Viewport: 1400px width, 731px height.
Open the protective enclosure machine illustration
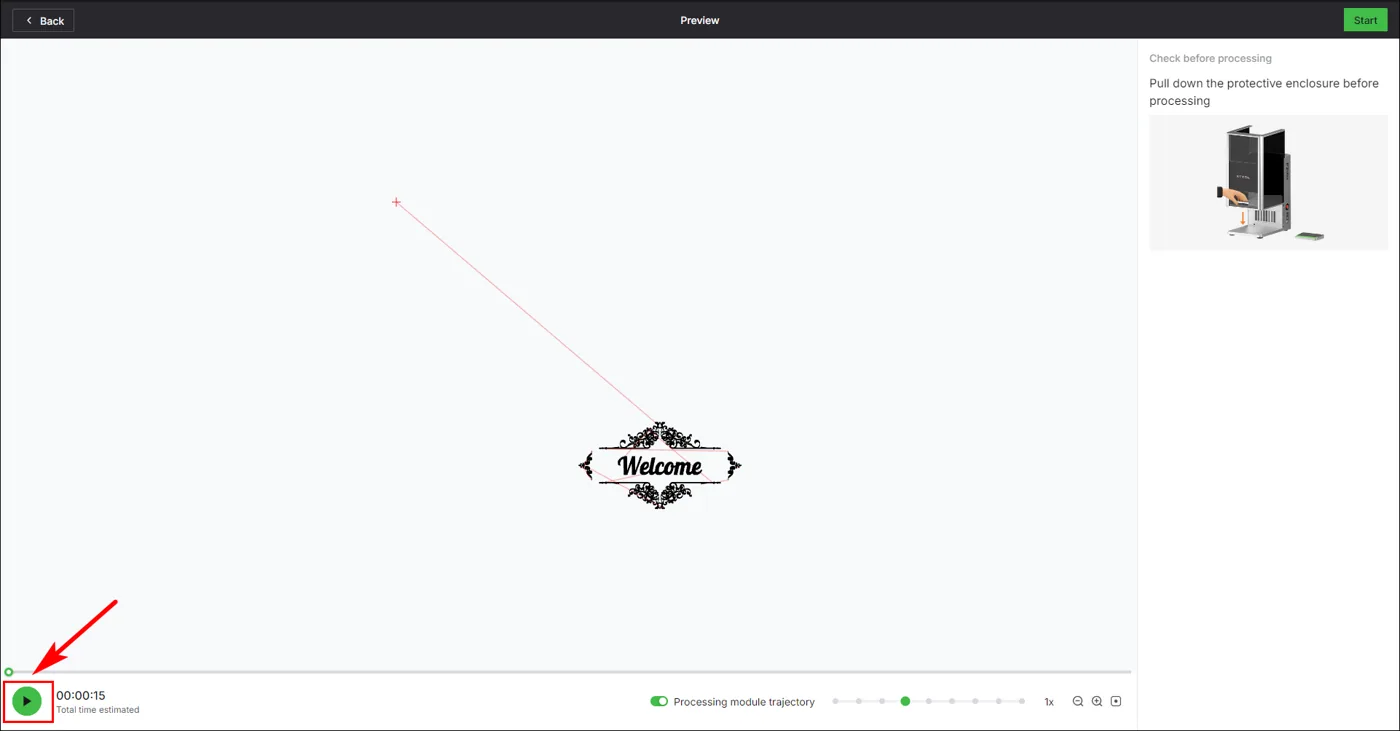[x=1268, y=183]
